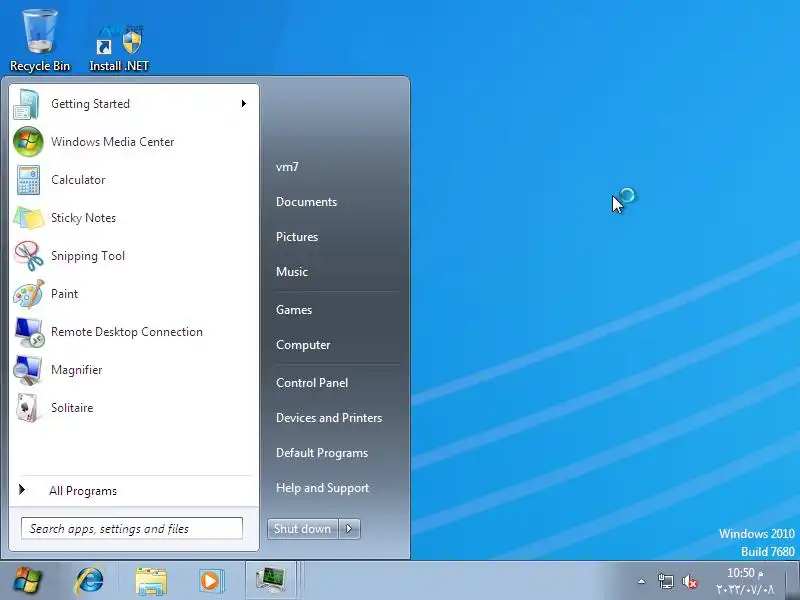Open Control Panel
This screenshot has height=600, width=800.
click(312, 383)
